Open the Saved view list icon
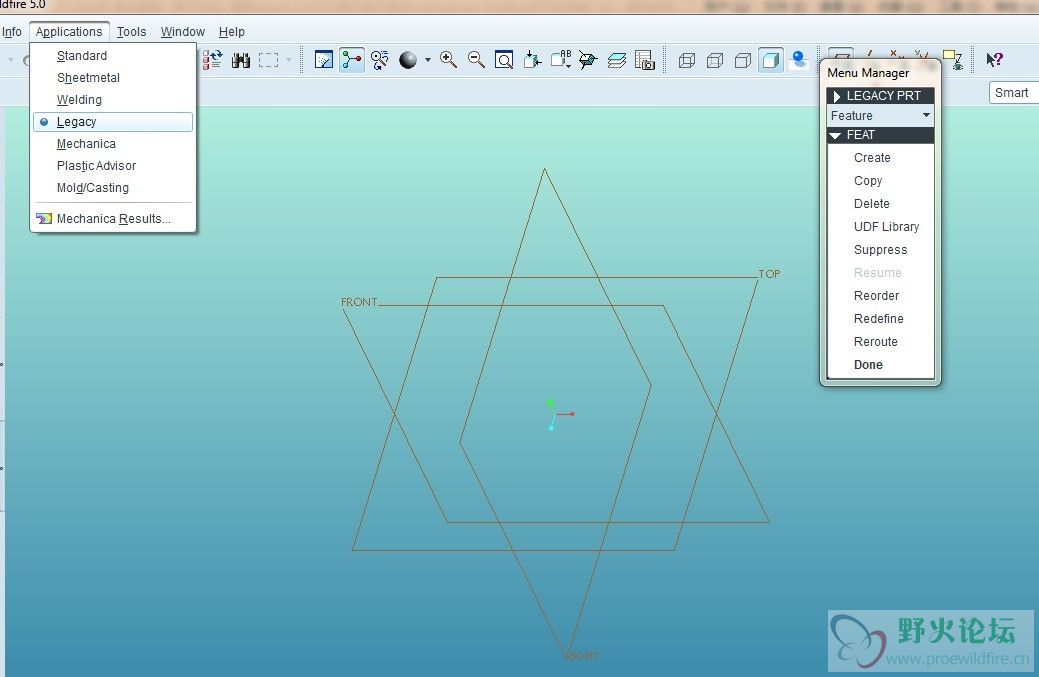Viewport: 1039px width, 677px height. [561, 60]
